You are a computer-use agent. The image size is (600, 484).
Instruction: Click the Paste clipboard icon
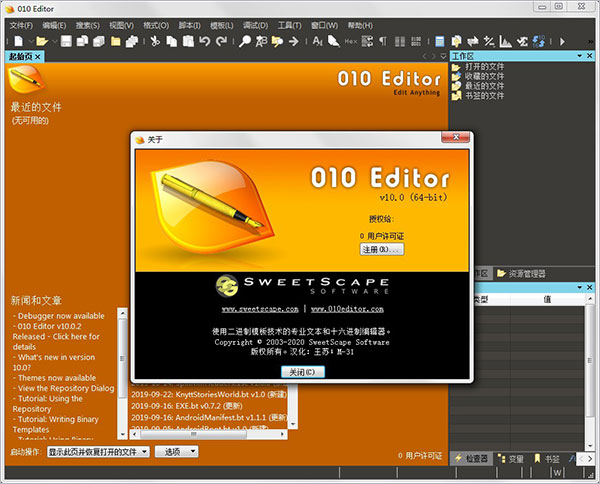point(188,41)
